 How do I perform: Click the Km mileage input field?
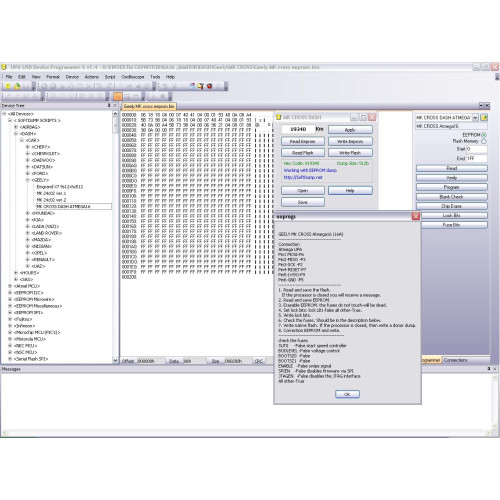click(x=298, y=129)
